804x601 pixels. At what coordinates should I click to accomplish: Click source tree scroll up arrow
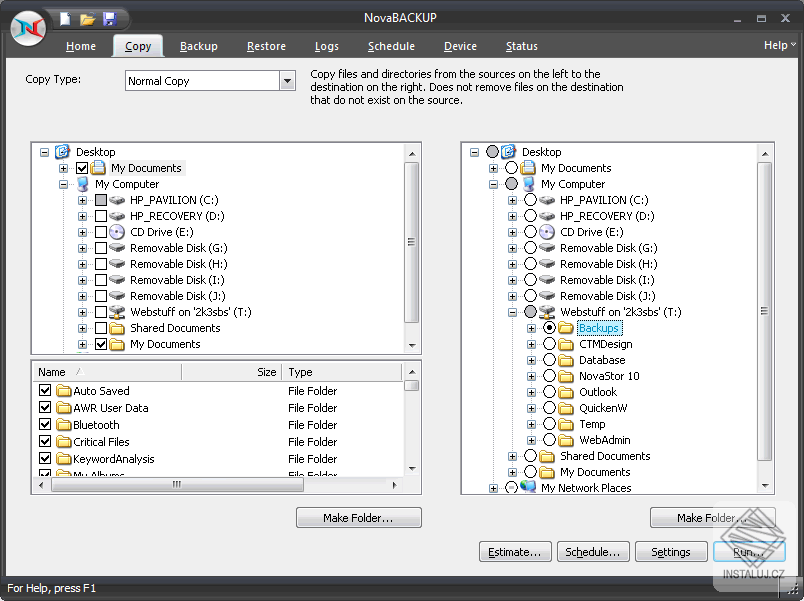(412, 154)
